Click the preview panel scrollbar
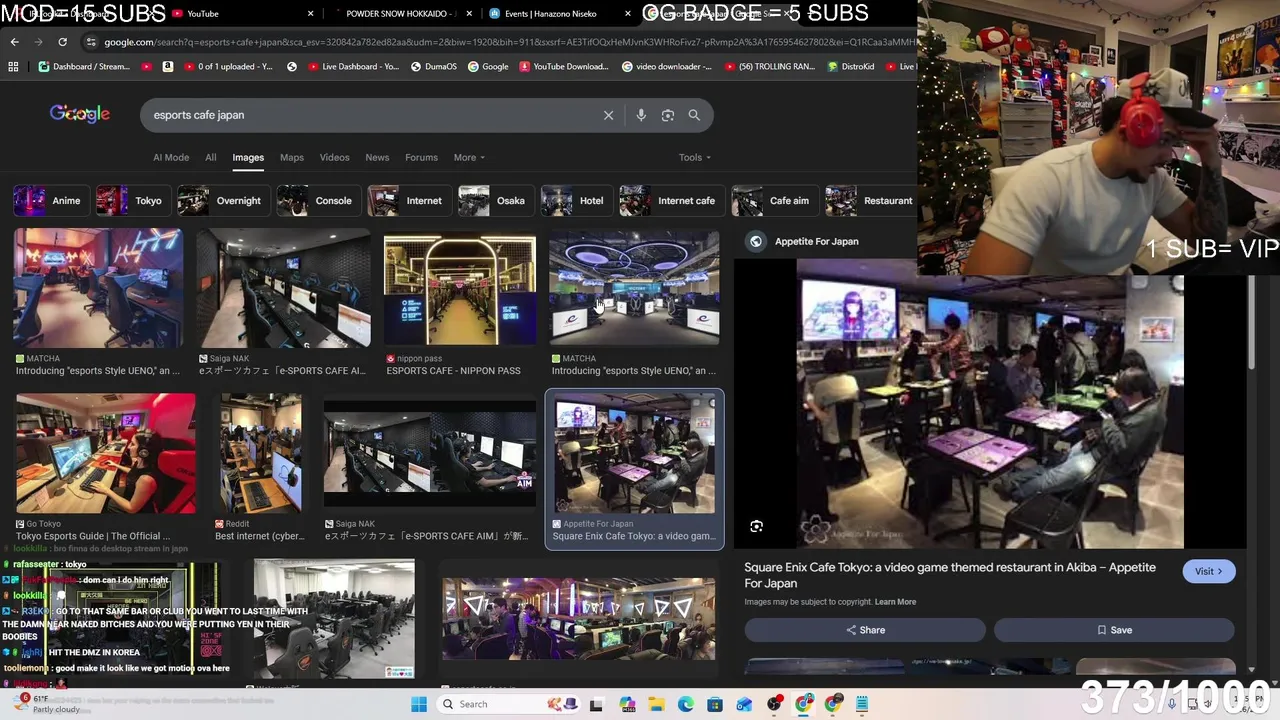The image size is (1280, 720). pyautogui.click(x=1252, y=320)
